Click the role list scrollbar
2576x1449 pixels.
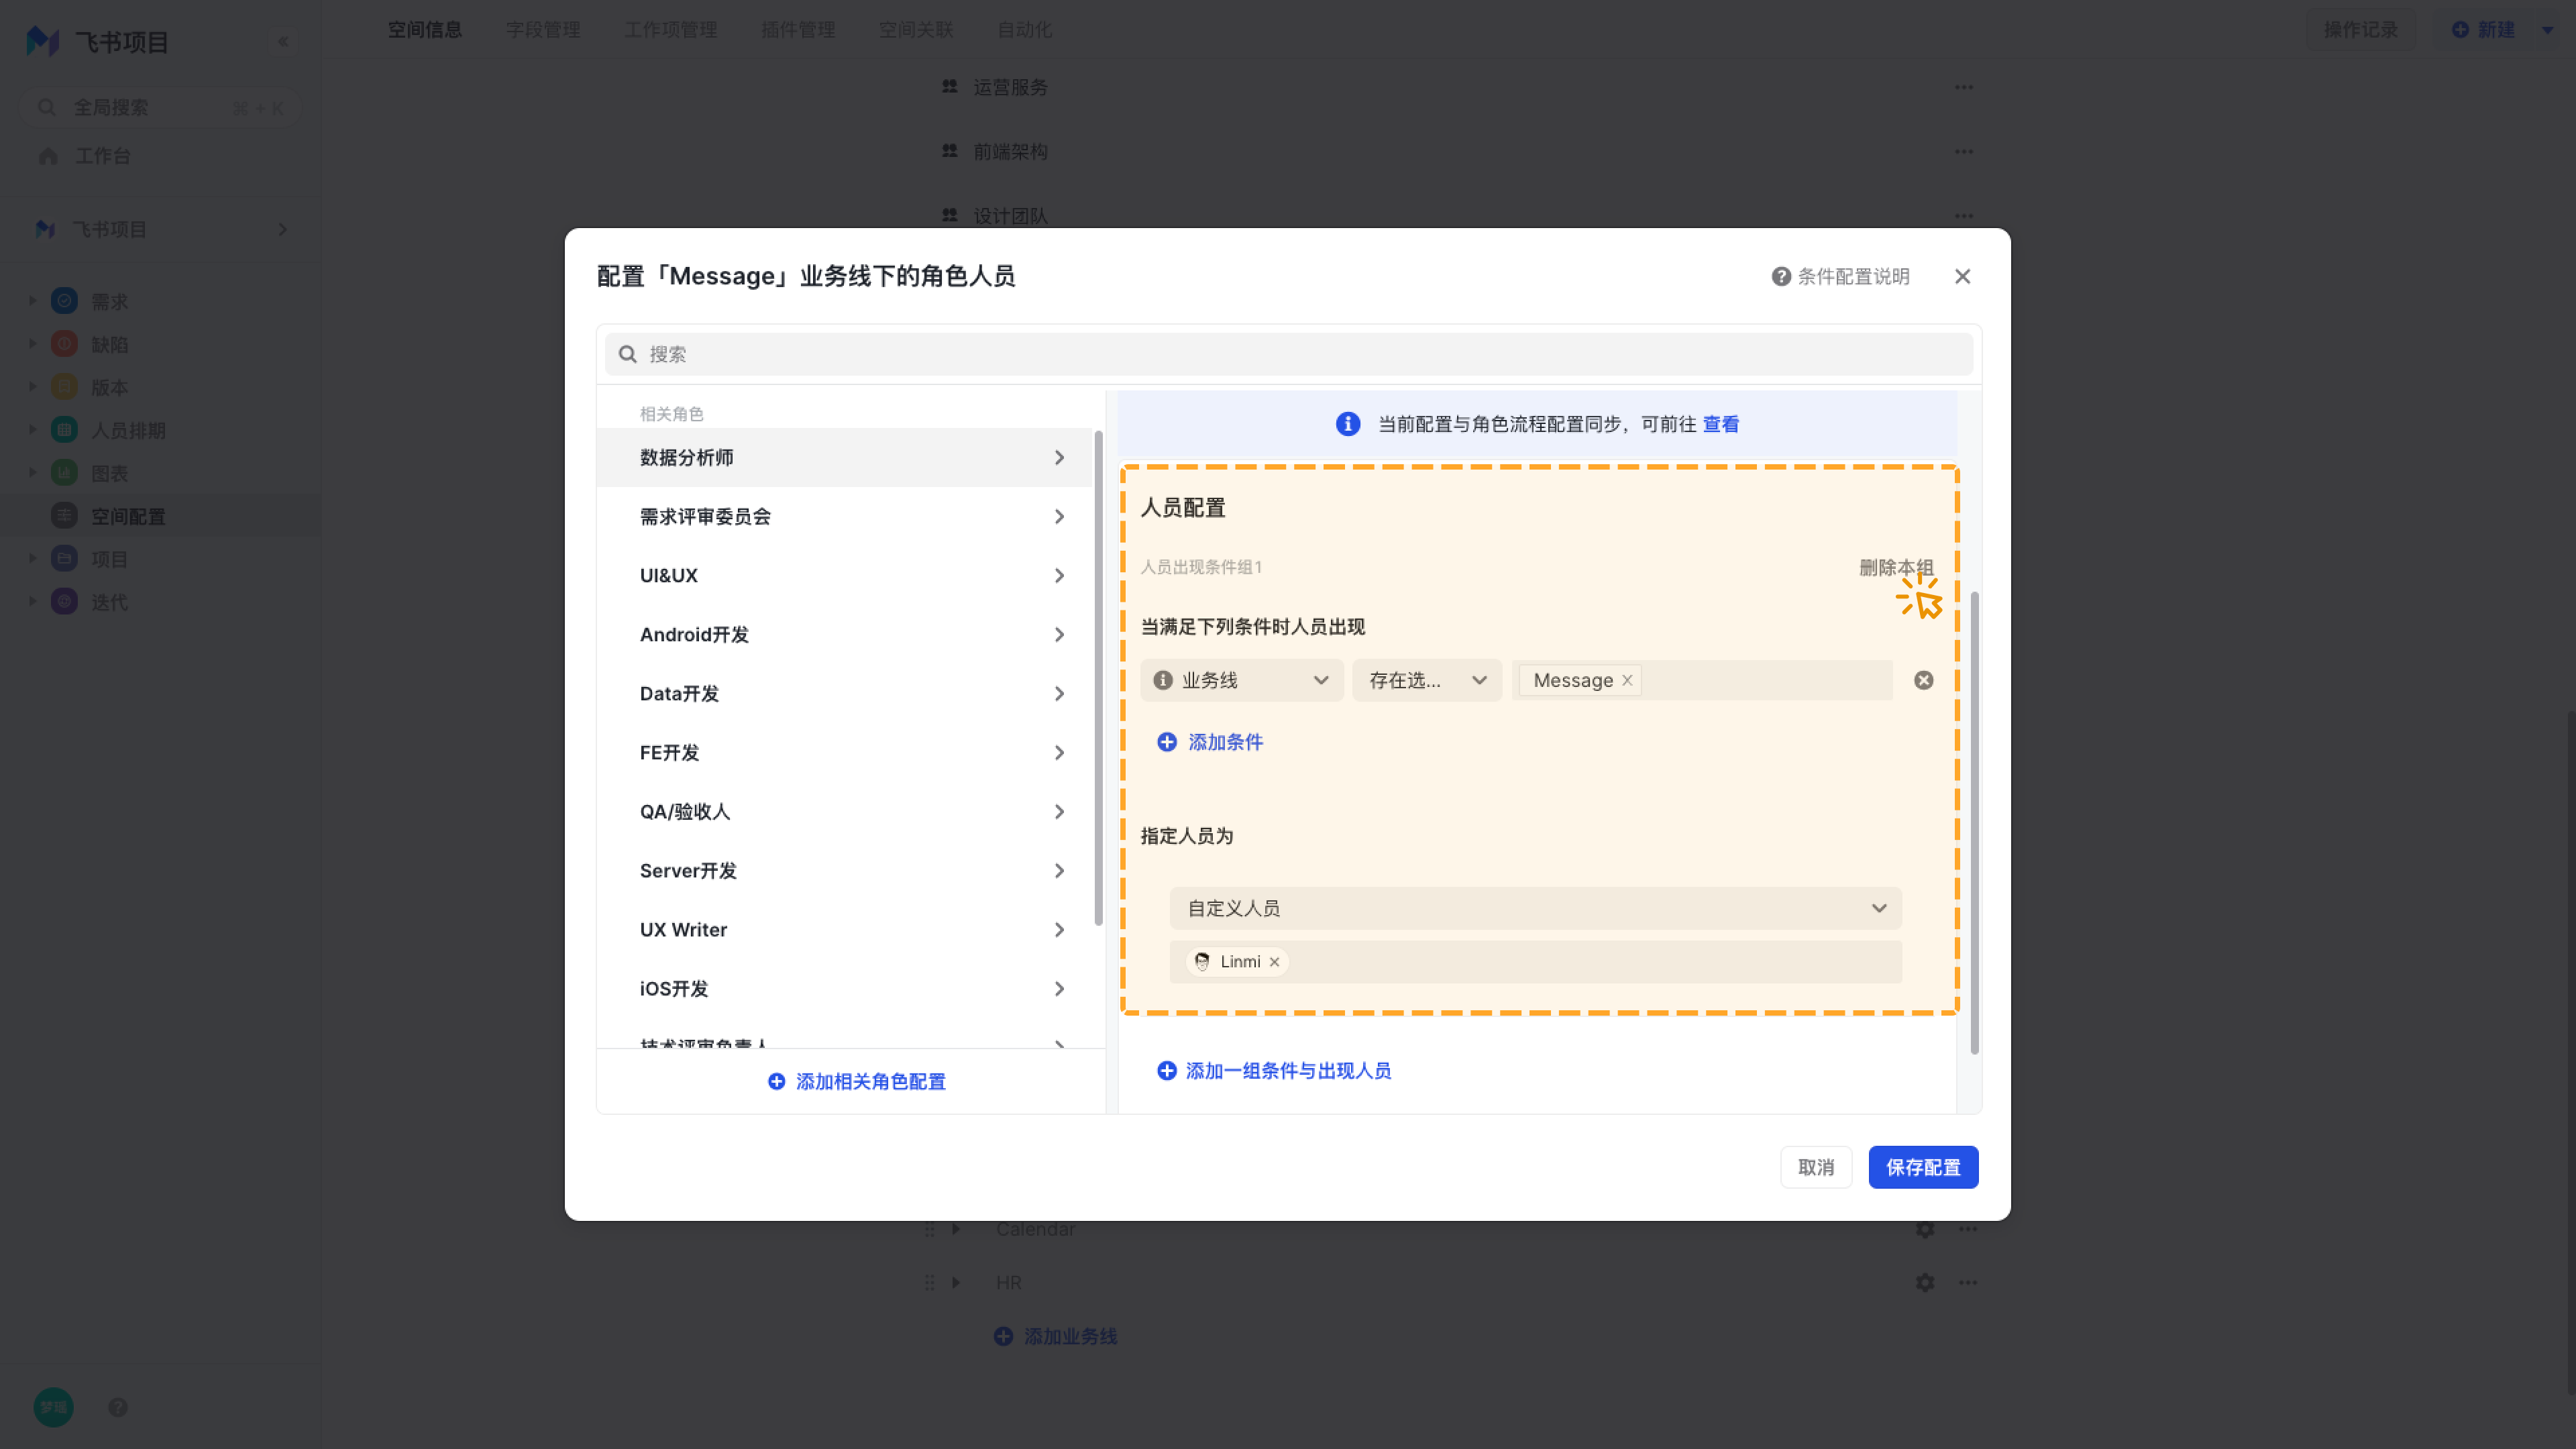[x=1098, y=678]
